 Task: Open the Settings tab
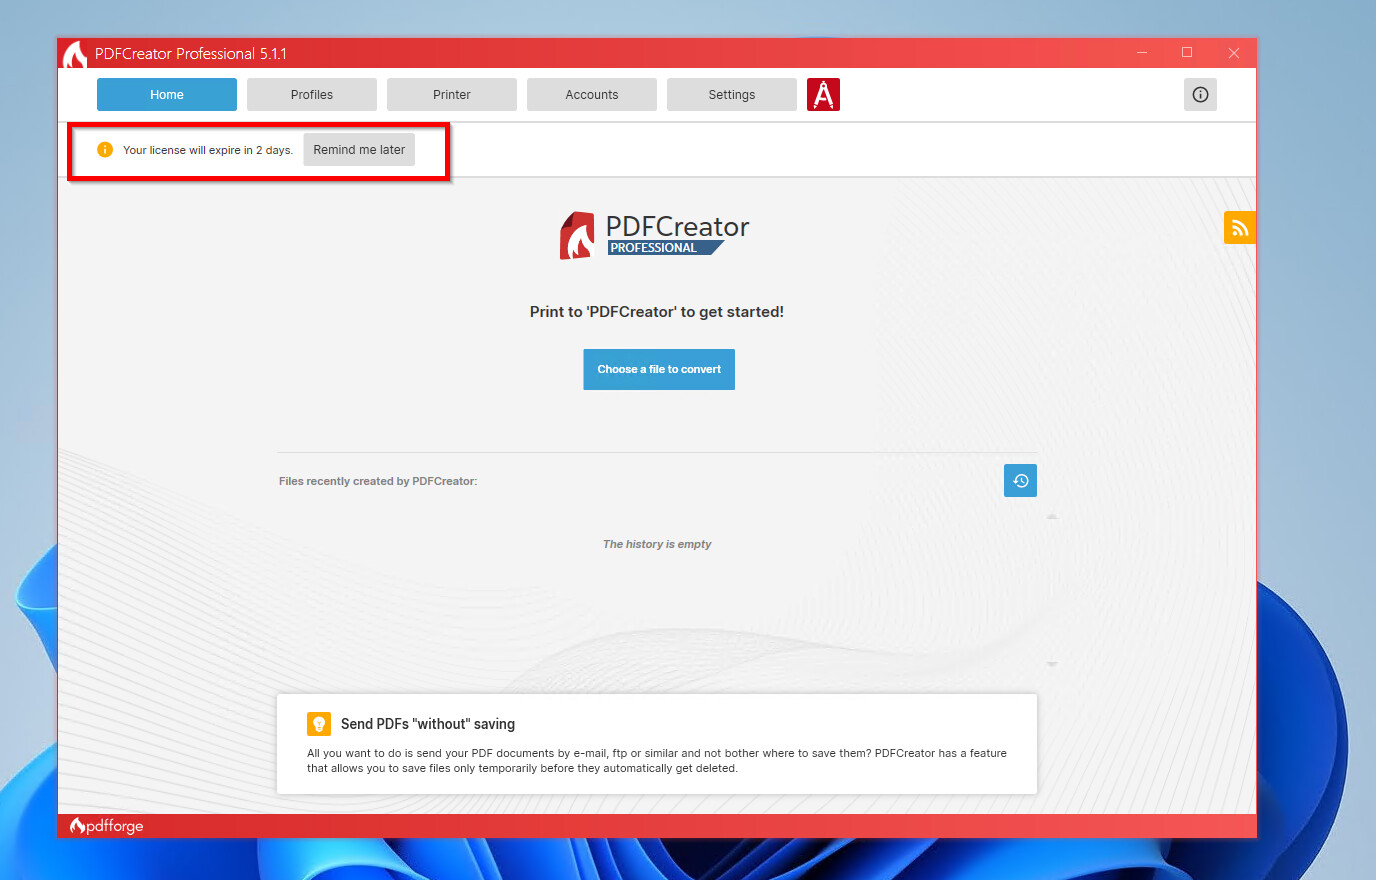(x=732, y=94)
